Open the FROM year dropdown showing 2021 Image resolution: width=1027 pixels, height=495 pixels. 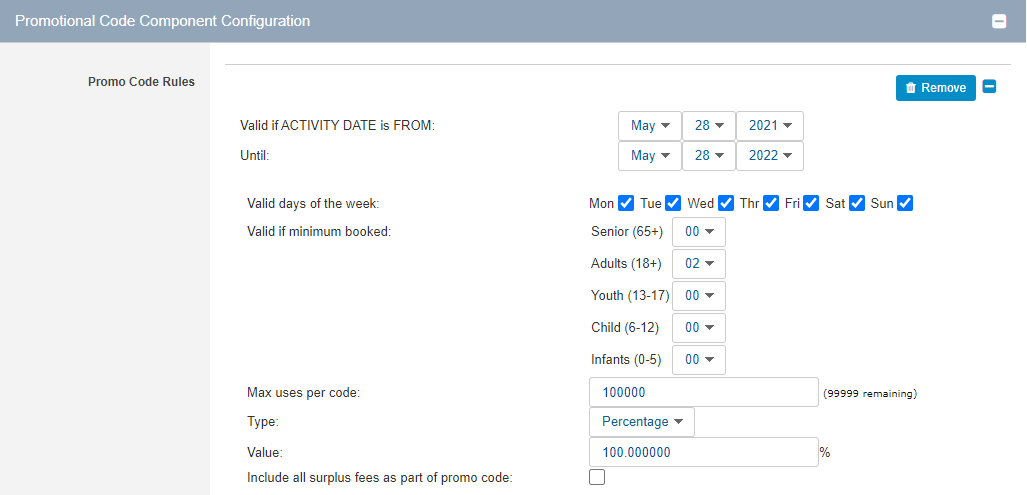(770, 126)
